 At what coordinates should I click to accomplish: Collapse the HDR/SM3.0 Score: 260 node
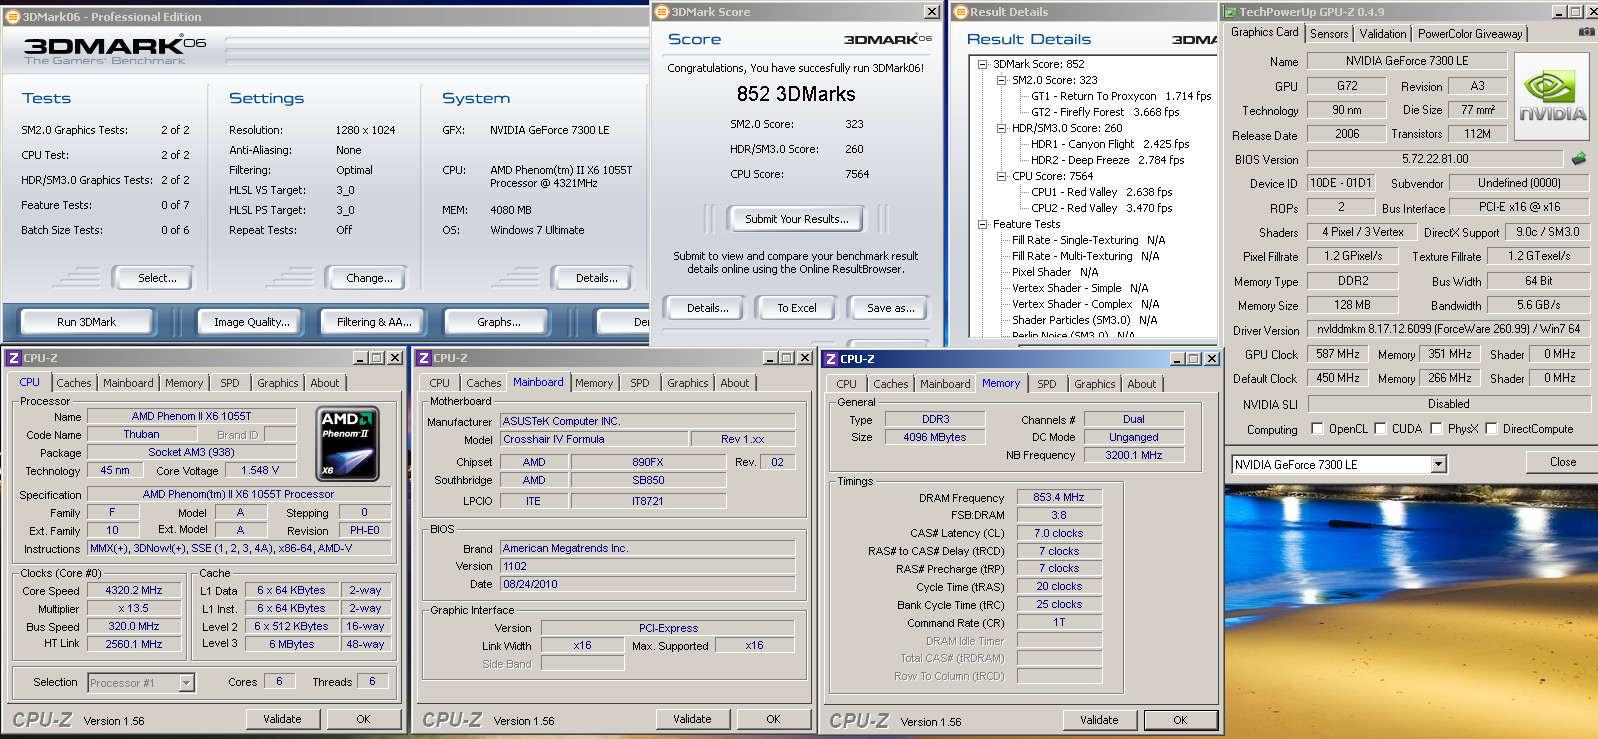(x=1001, y=128)
